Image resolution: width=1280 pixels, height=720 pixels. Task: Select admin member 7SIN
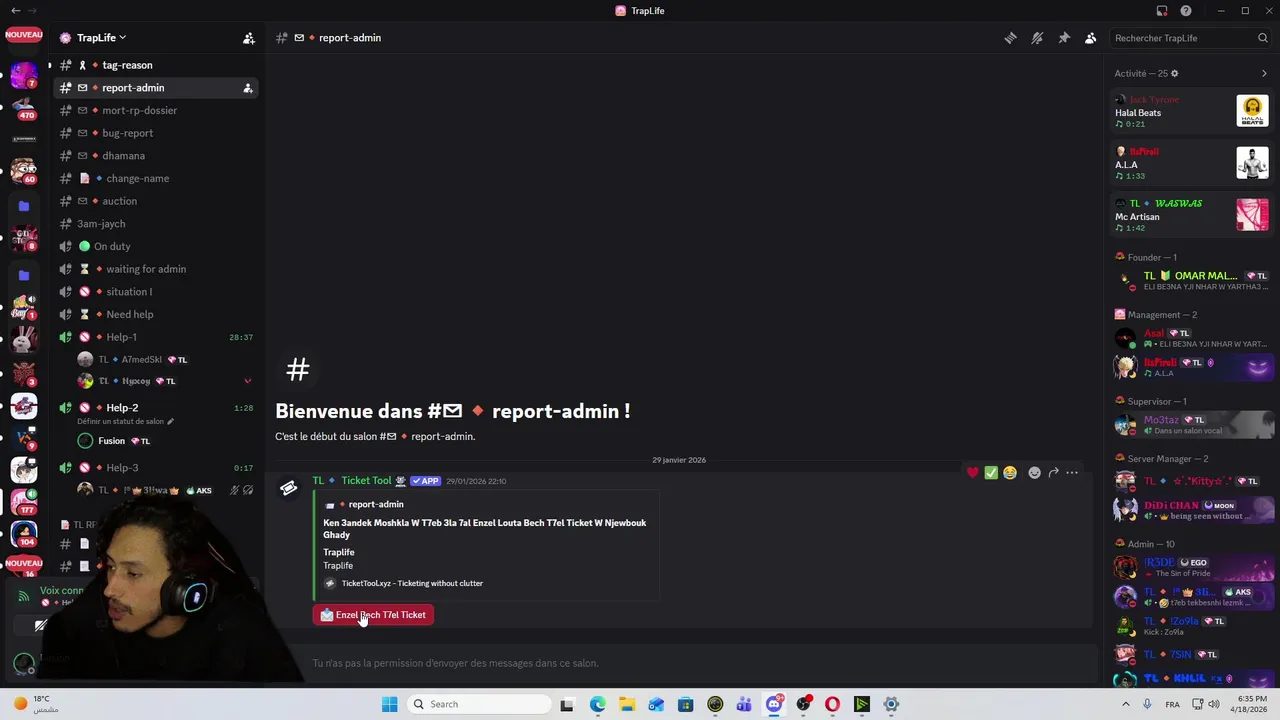pos(1191,654)
